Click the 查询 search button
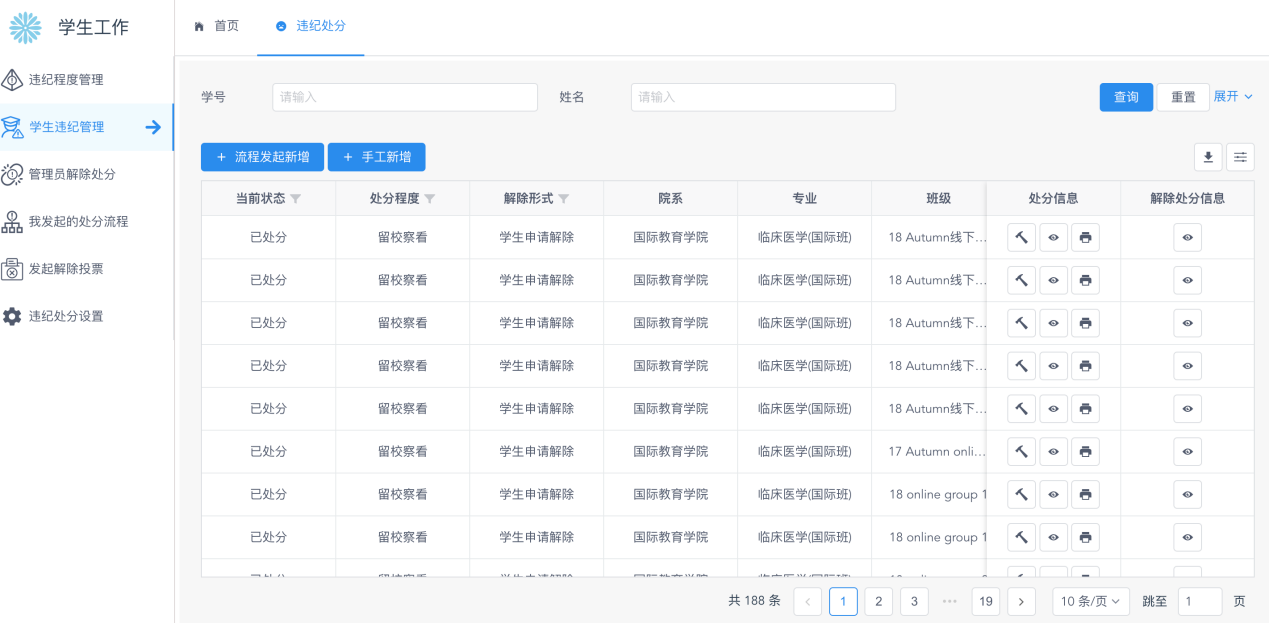The width and height of the screenshot is (1269, 623). [x=1126, y=96]
